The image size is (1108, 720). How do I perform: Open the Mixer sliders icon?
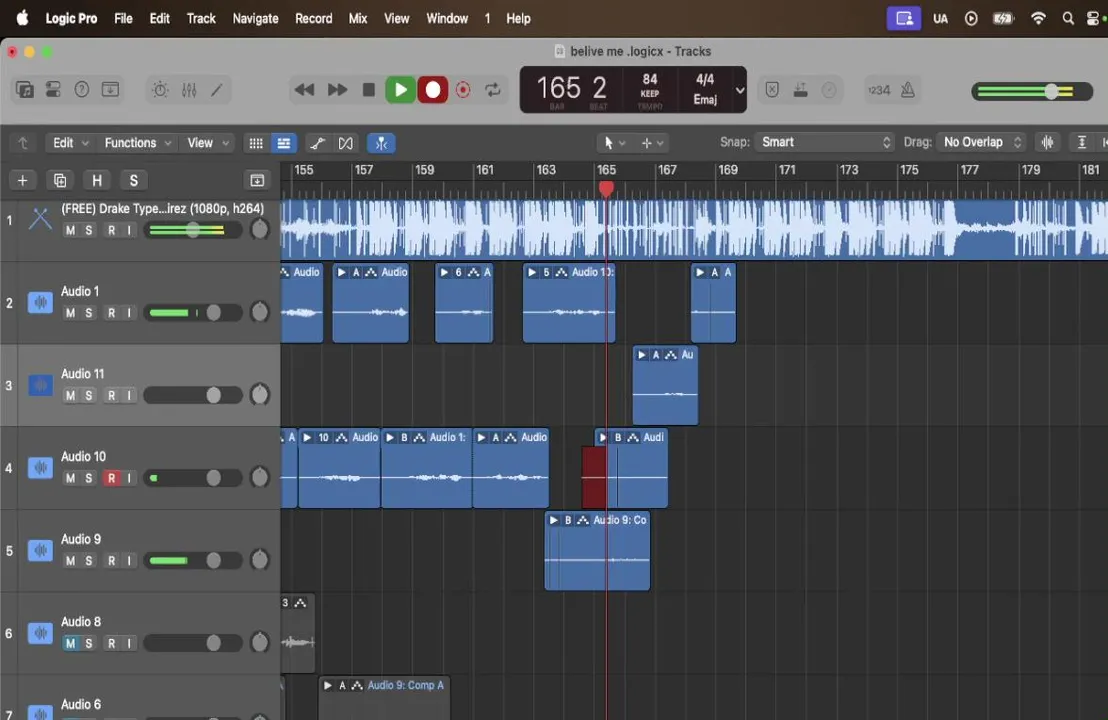pos(189,90)
